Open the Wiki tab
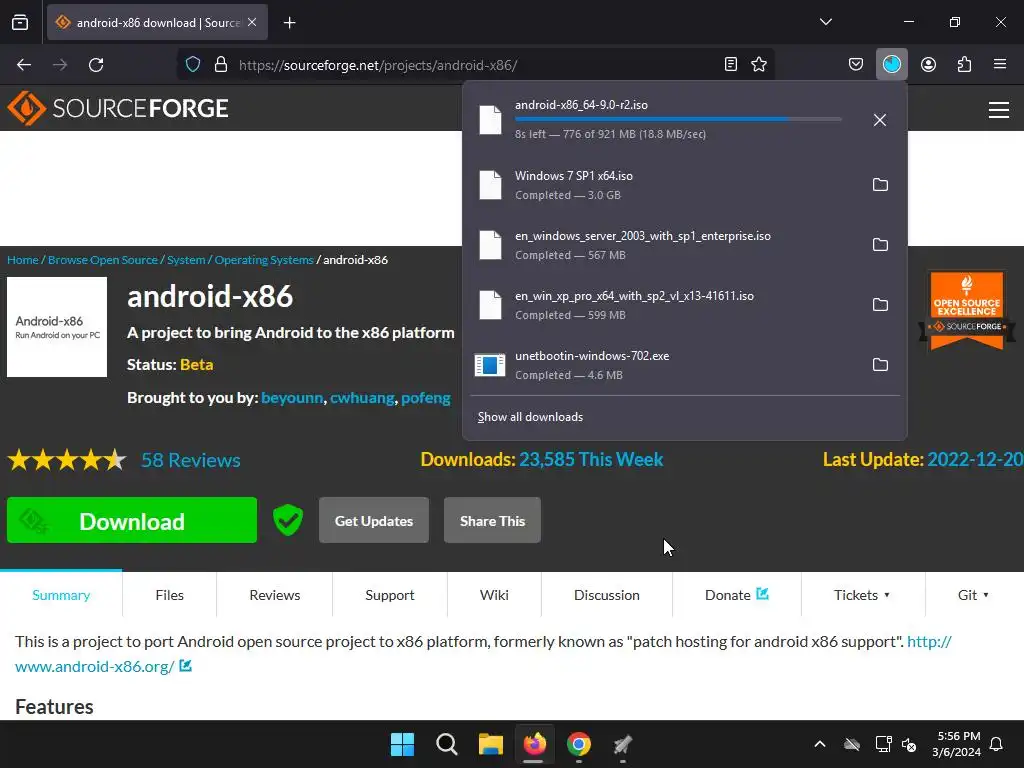This screenshot has width=1024, height=768. coord(494,595)
